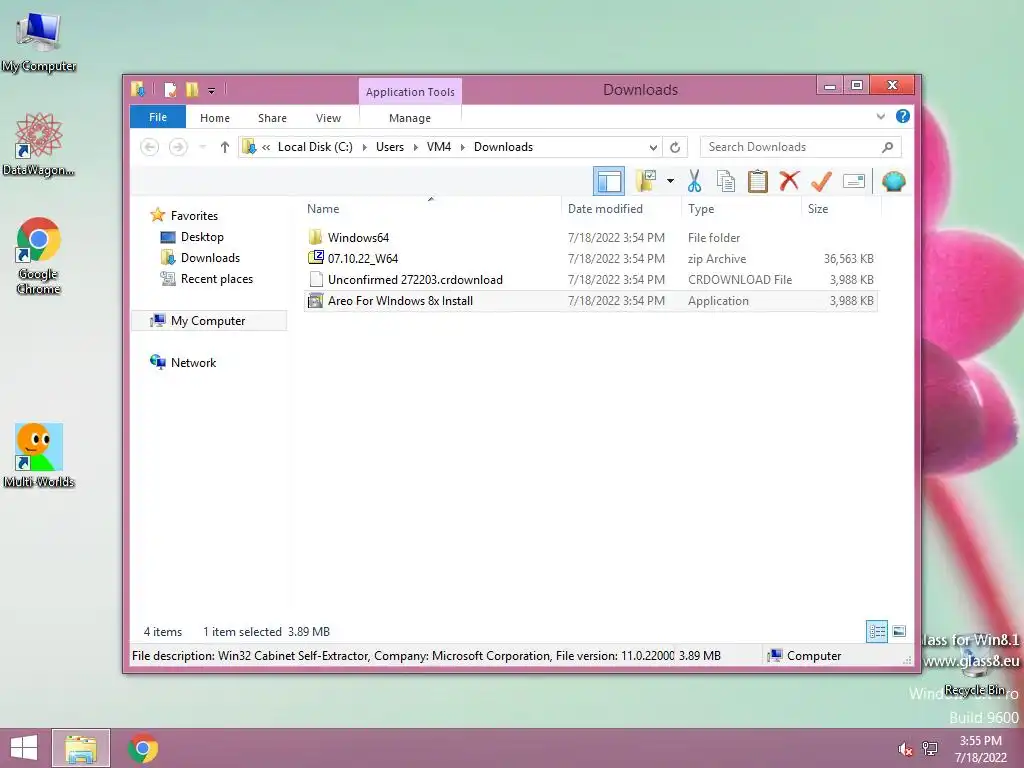1024x768 pixels.
Task: Switch to the Share ribbon tab
Action: pos(272,118)
